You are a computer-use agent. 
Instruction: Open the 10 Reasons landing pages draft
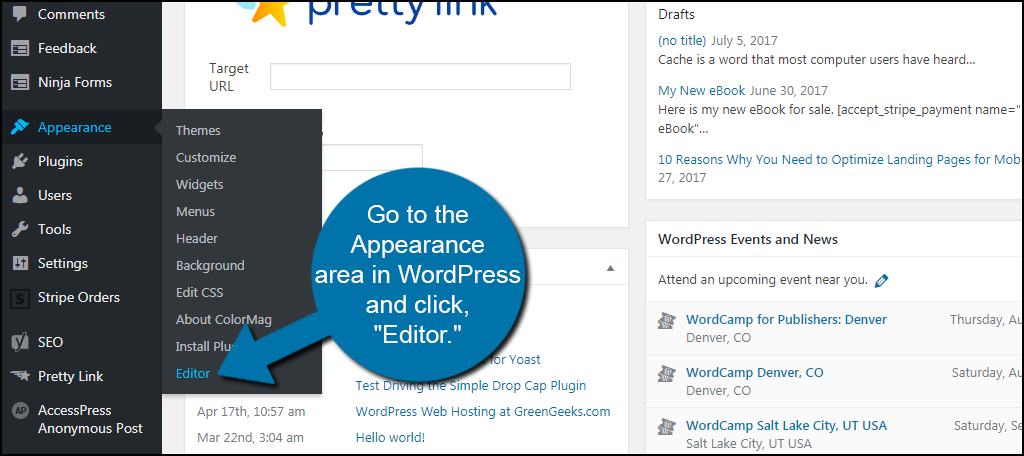(839, 159)
